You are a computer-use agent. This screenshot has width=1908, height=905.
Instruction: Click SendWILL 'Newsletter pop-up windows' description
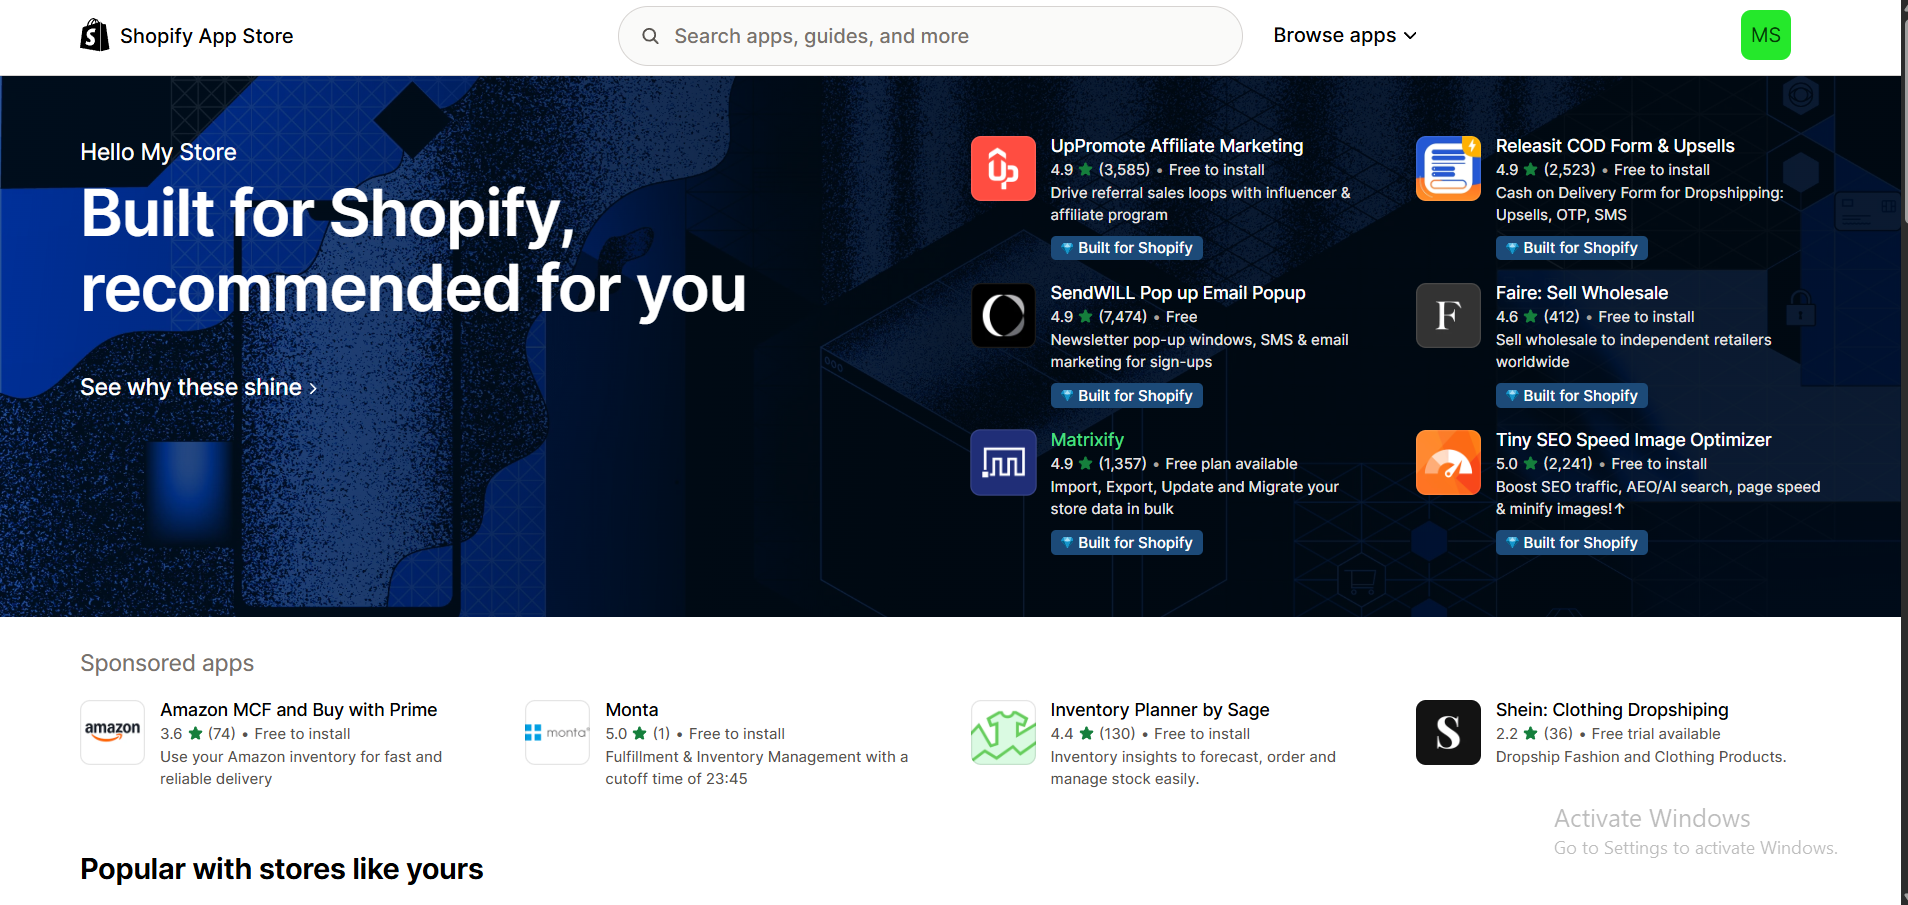[1199, 351]
